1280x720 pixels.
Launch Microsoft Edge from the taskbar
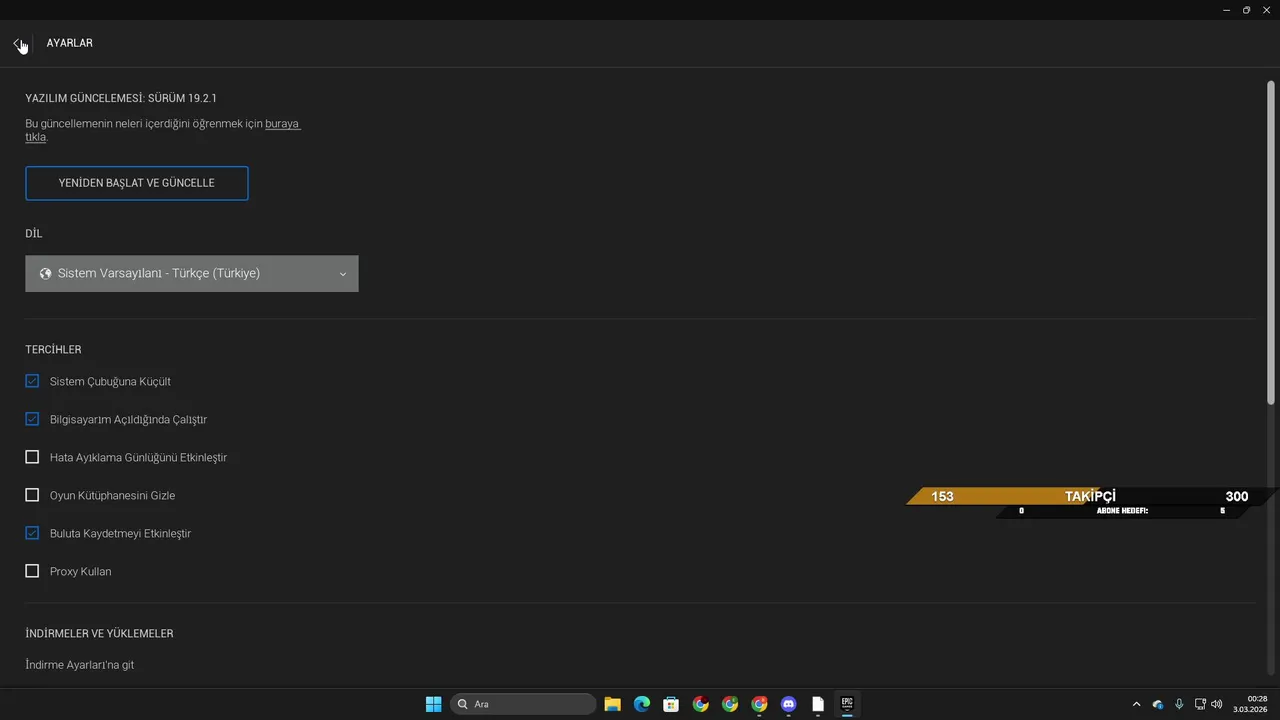(x=642, y=704)
